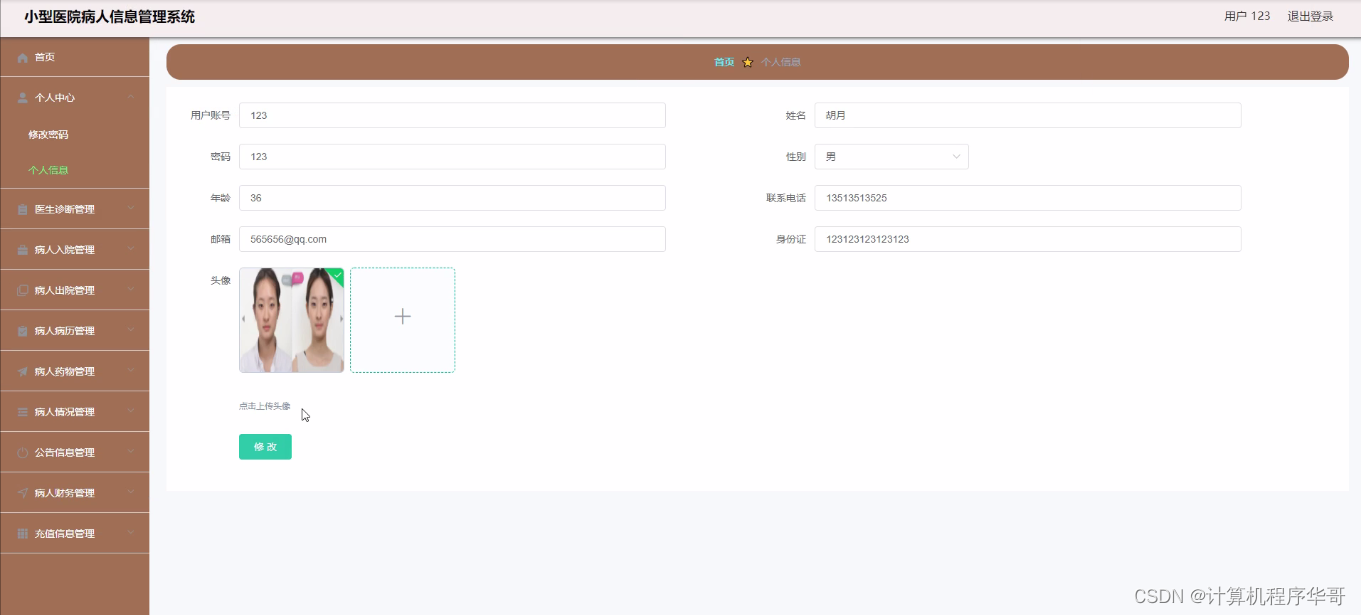Focus the 联系电话 input field

(x=1028, y=198)
